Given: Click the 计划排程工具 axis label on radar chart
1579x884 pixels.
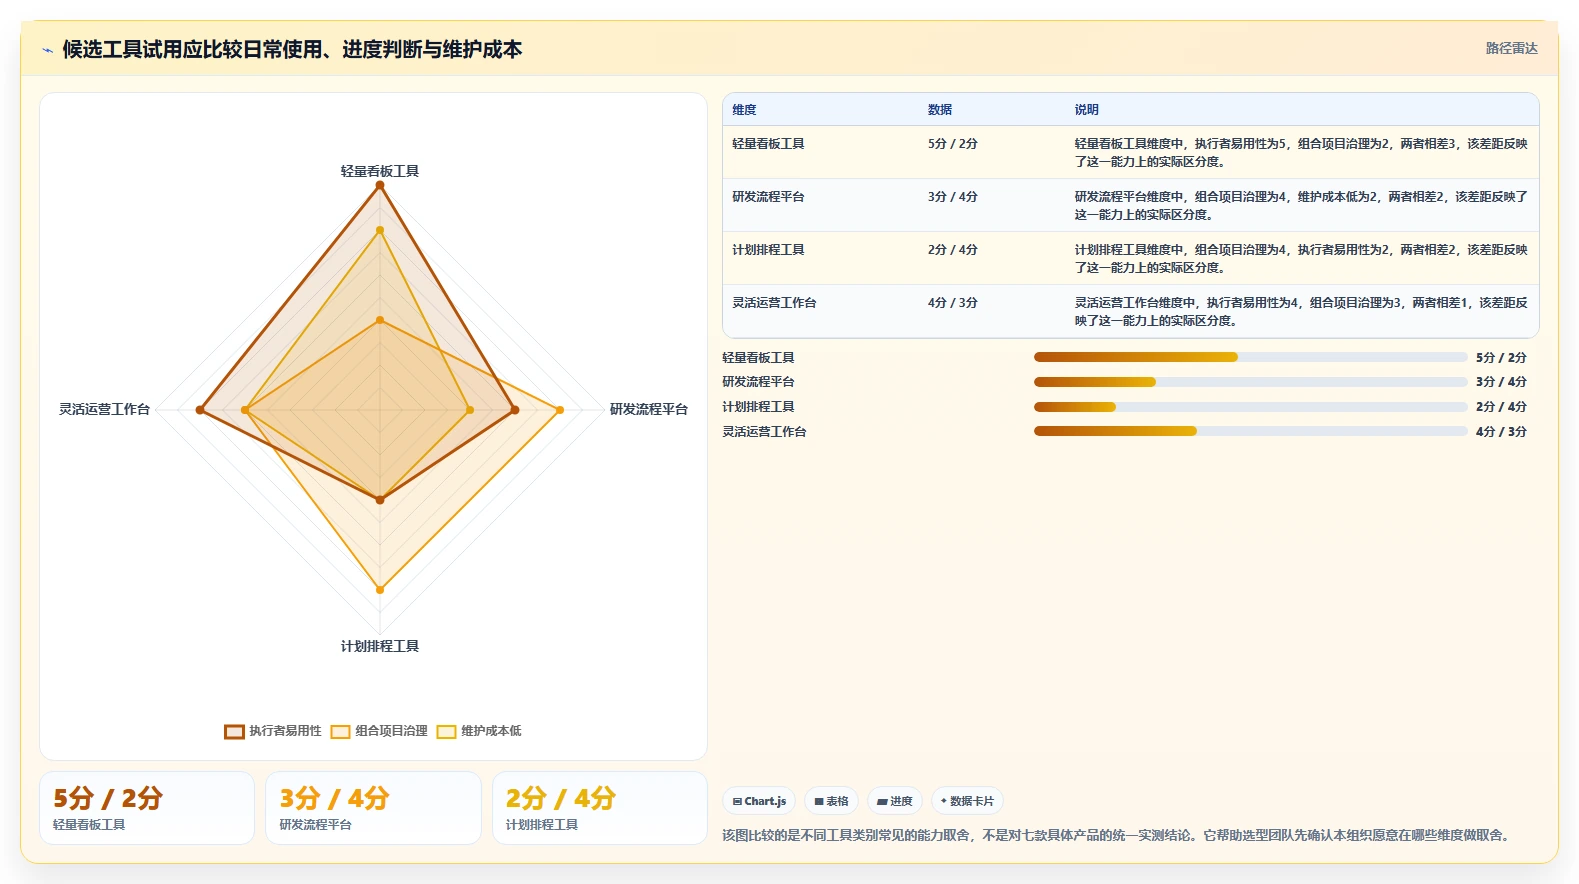Looking at the screenshot, I should pyautogui.click(x=380, y=646).
